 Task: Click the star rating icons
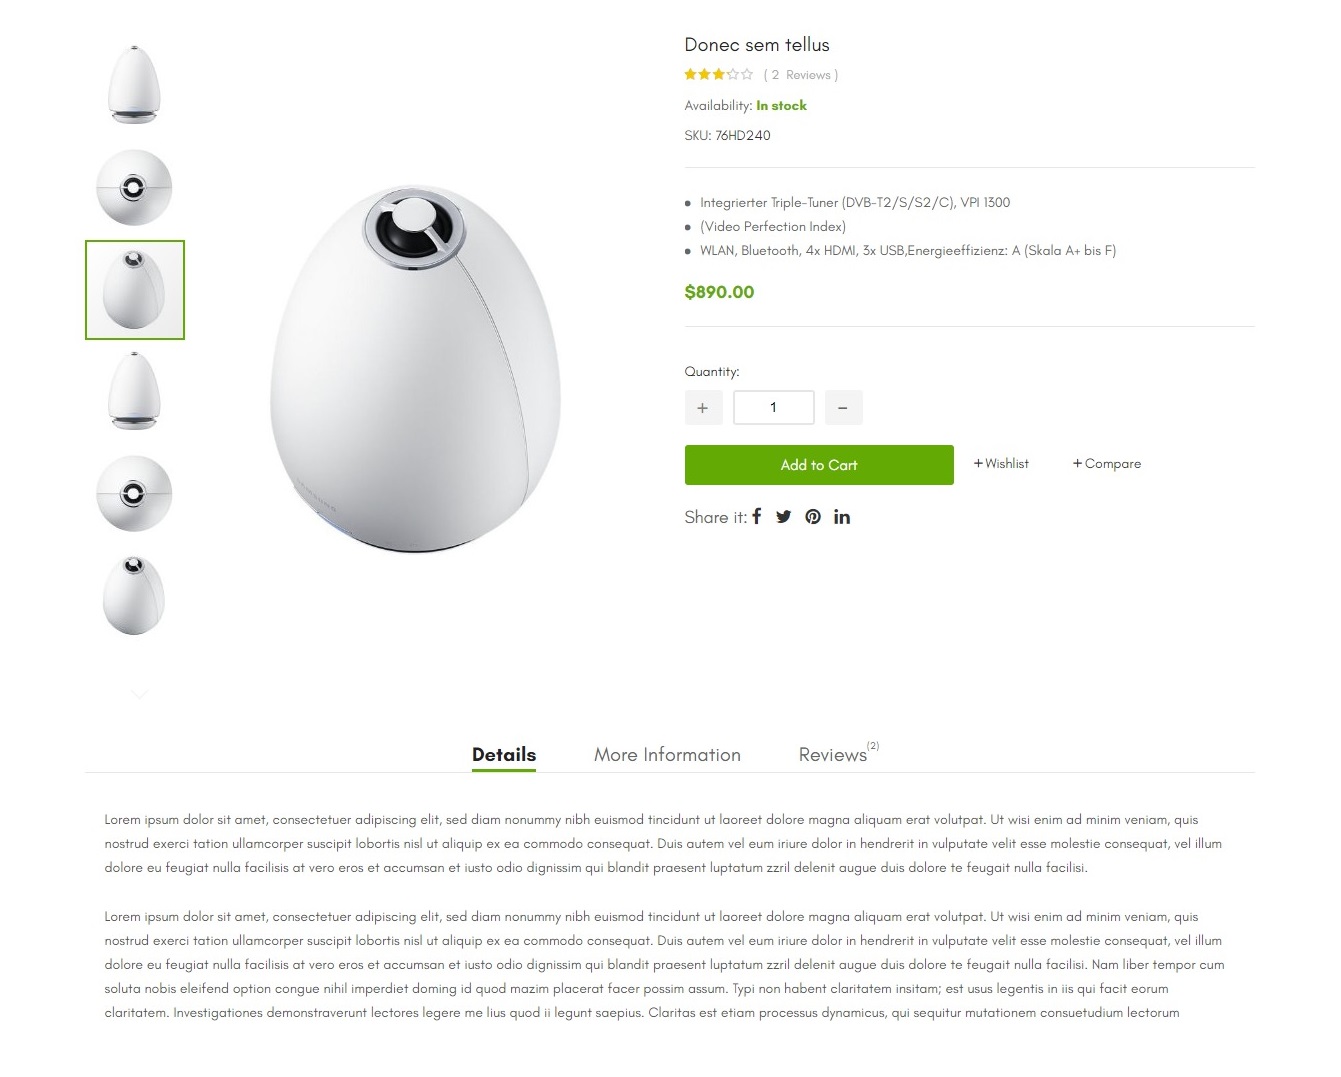[718, 75]
